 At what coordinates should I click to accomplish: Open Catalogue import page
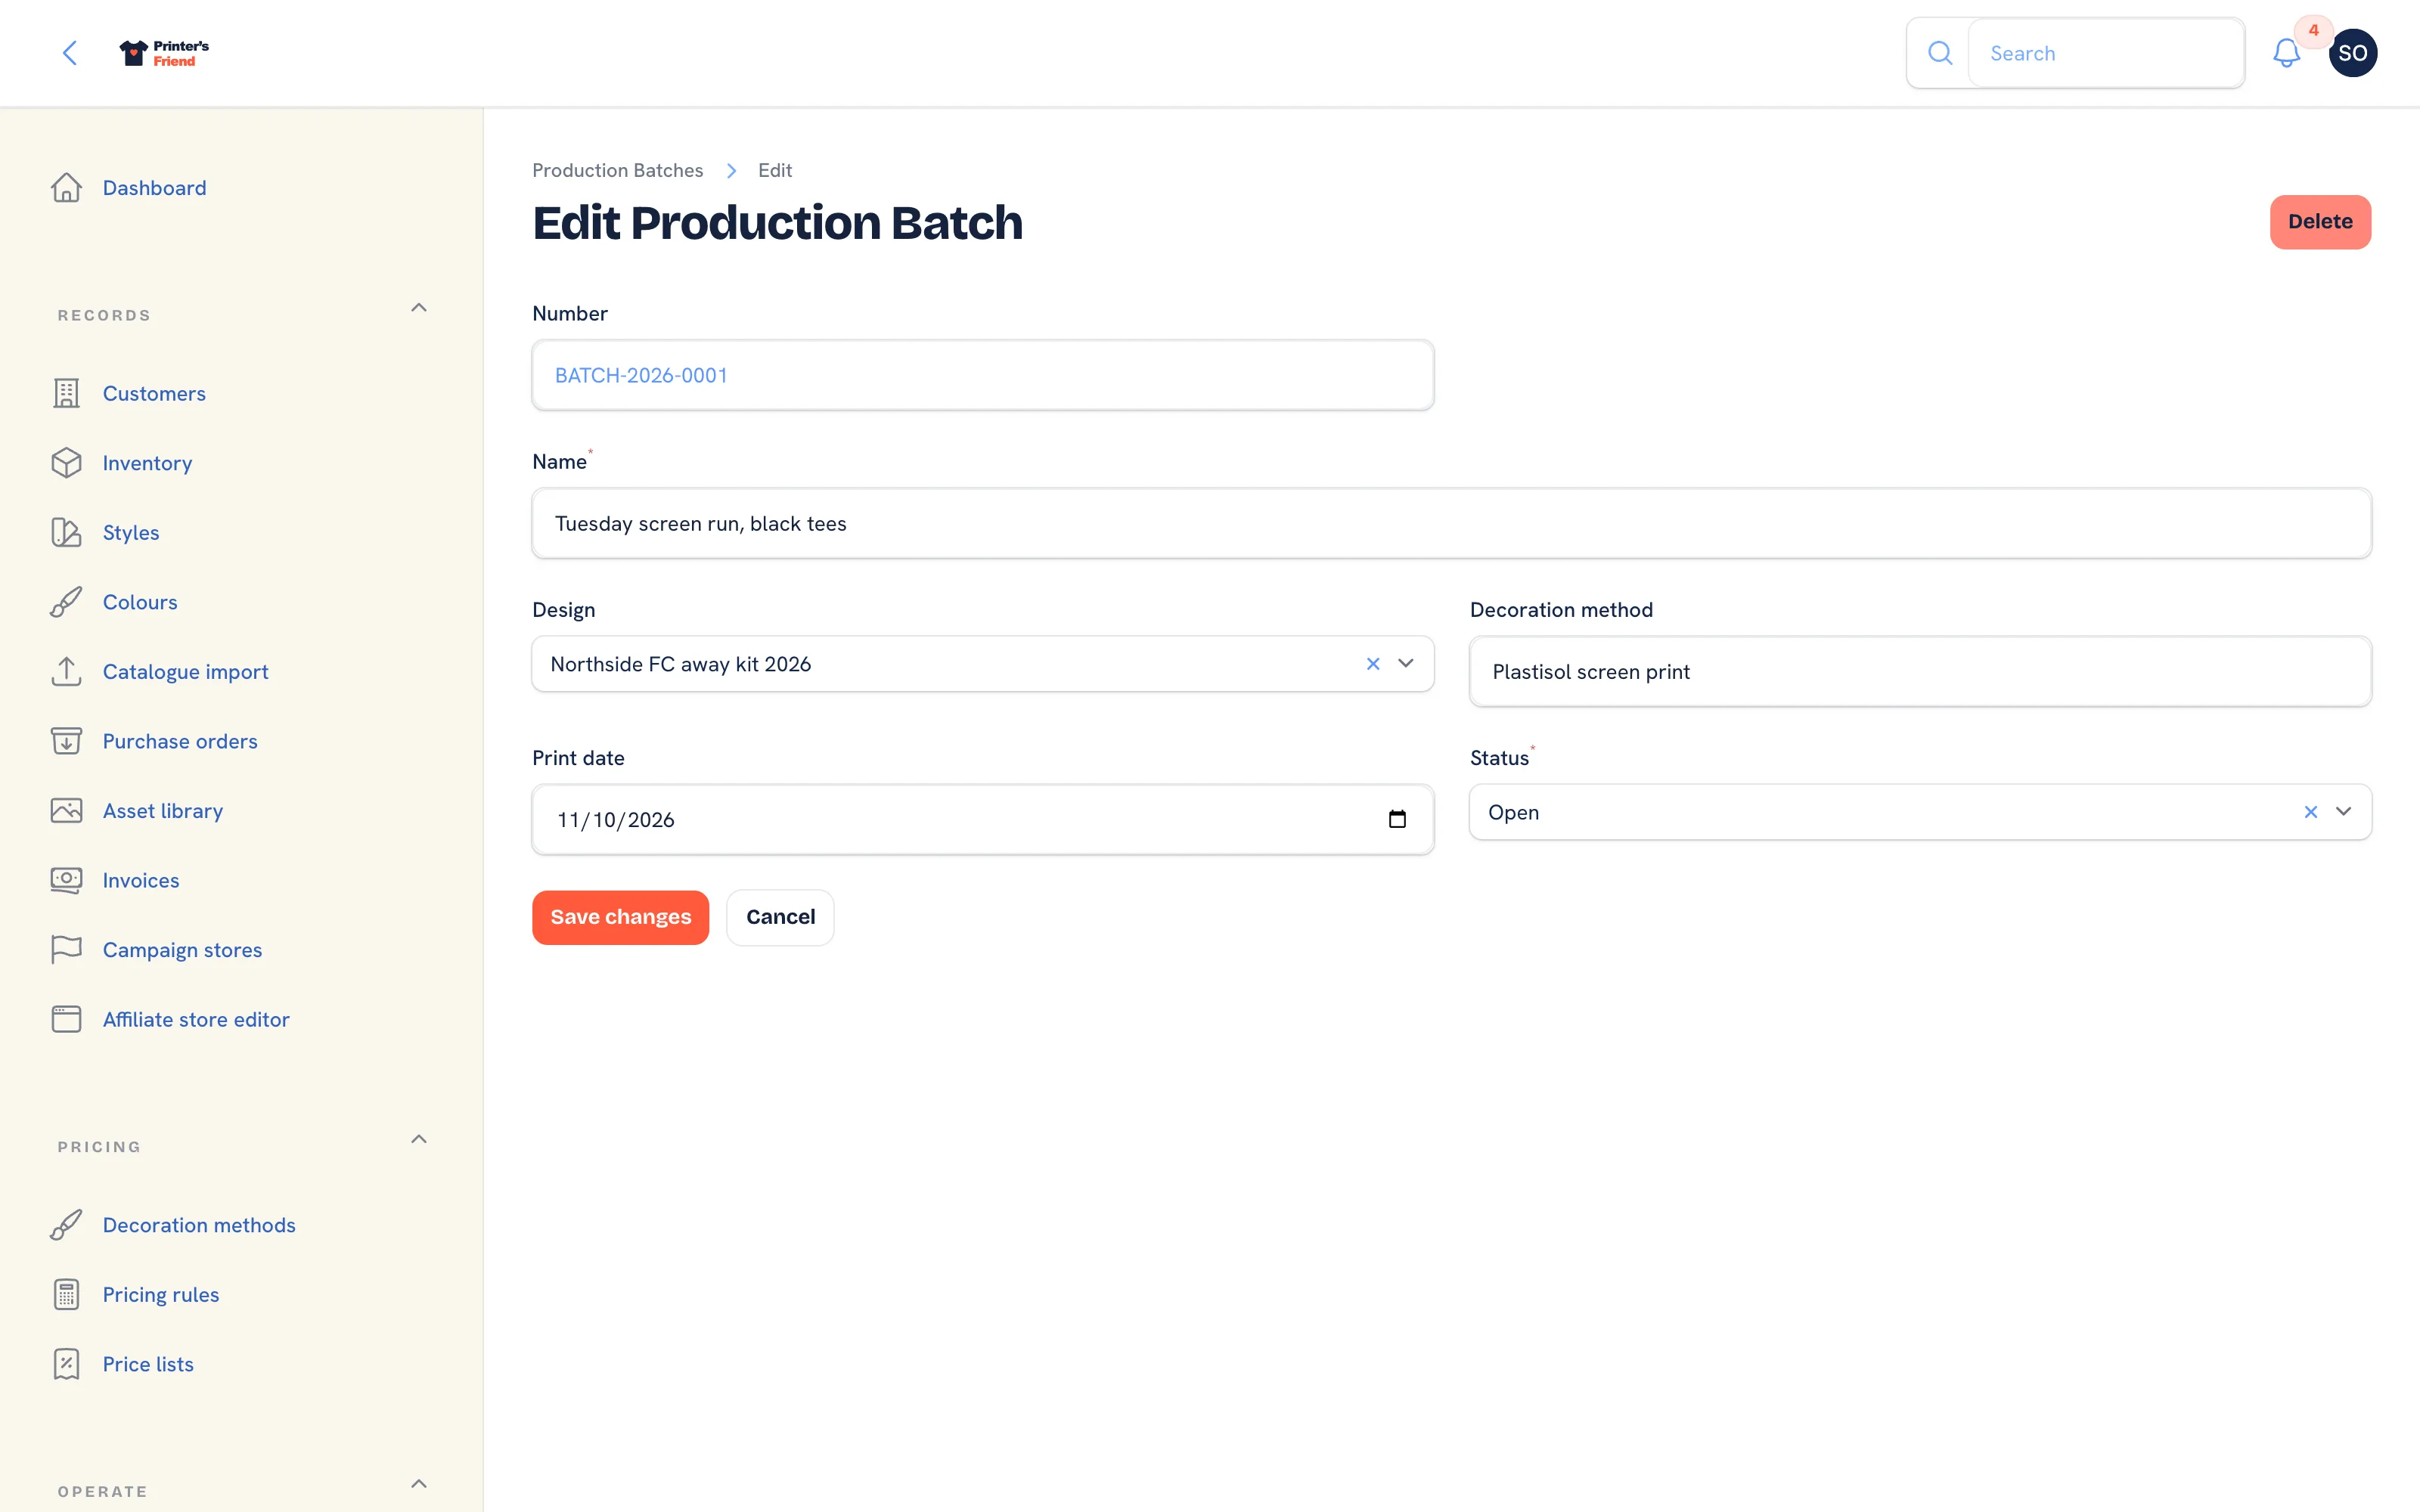tap(185, 671)
